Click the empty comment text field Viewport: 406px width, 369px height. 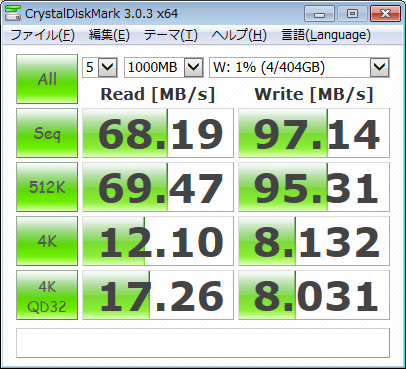pos(203,343)
